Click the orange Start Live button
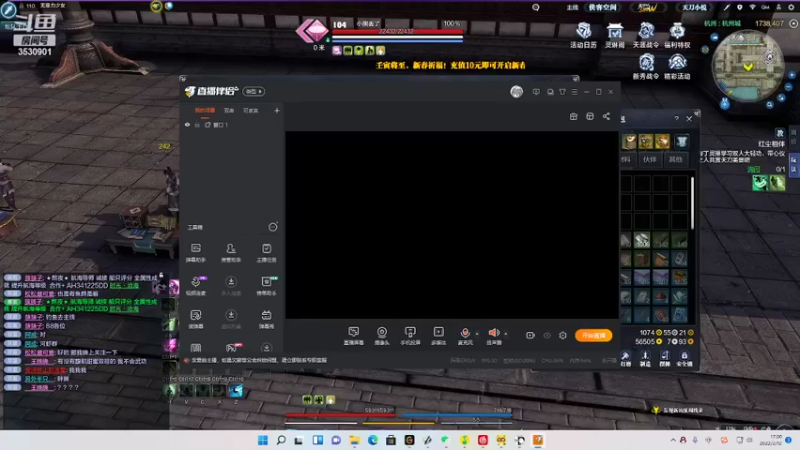Screen dimensions: 800x450 (593, 335)
